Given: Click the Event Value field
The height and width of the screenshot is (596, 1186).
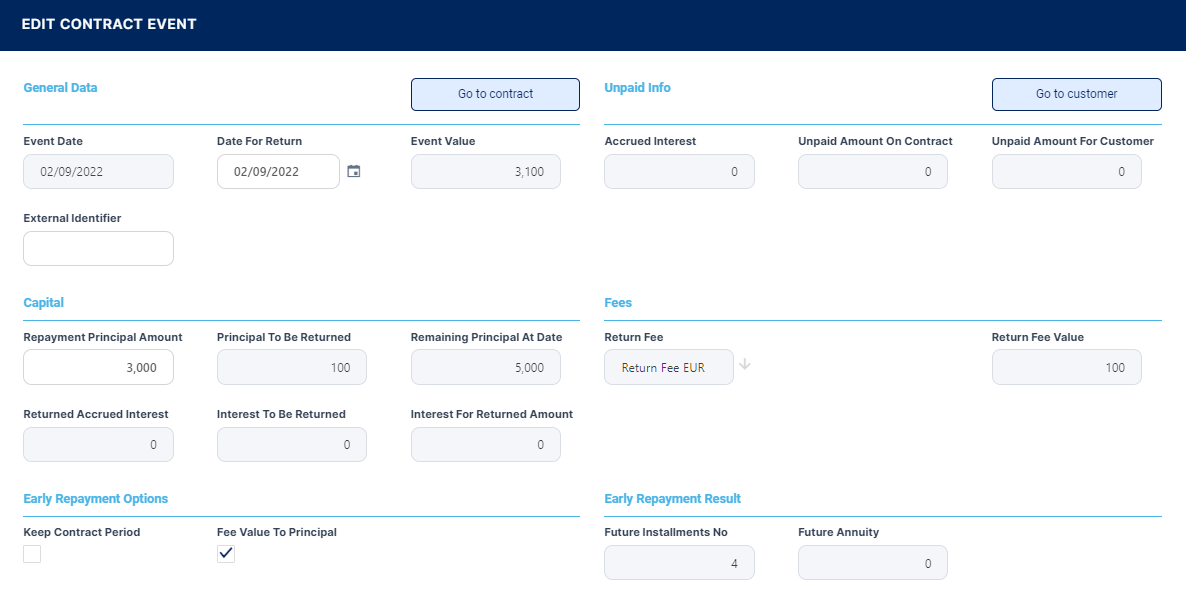Looking at the screenshot, I should tap(485, 172).
